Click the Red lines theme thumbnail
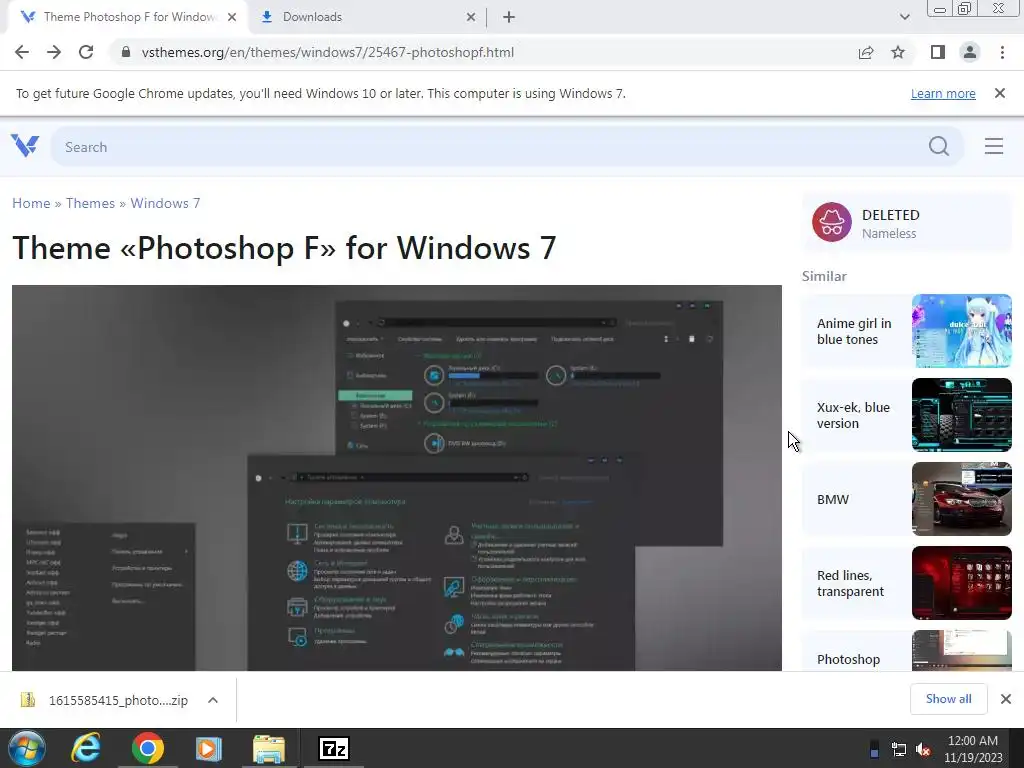The width and height of the screenshot is (1024, 768). 961,583
